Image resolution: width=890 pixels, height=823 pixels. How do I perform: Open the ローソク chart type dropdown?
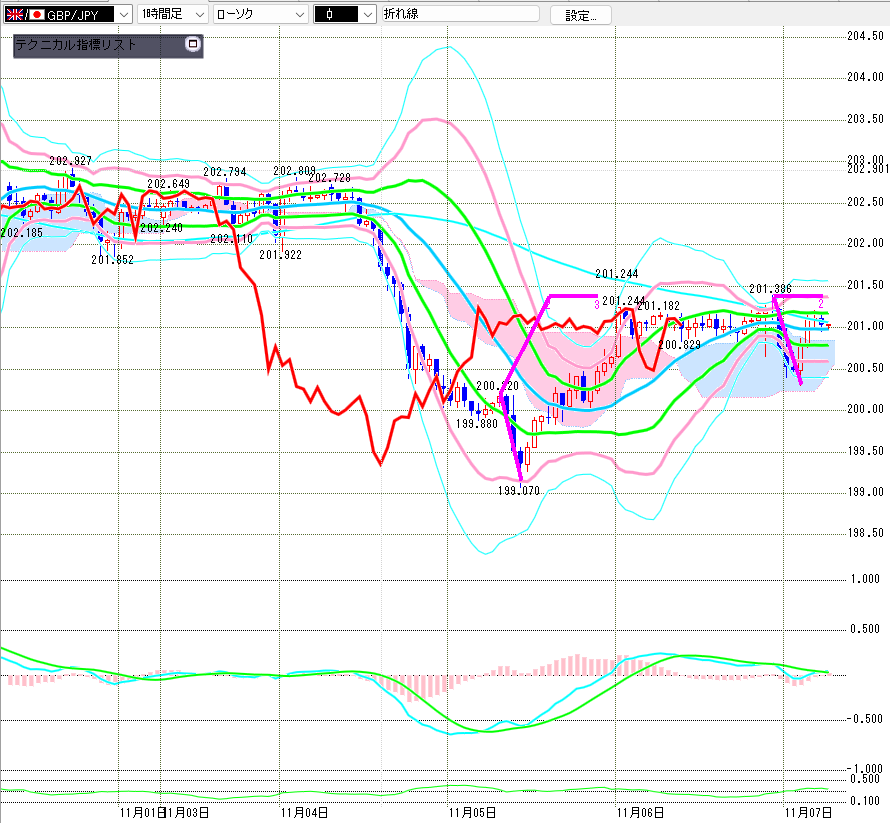point(296,15)
